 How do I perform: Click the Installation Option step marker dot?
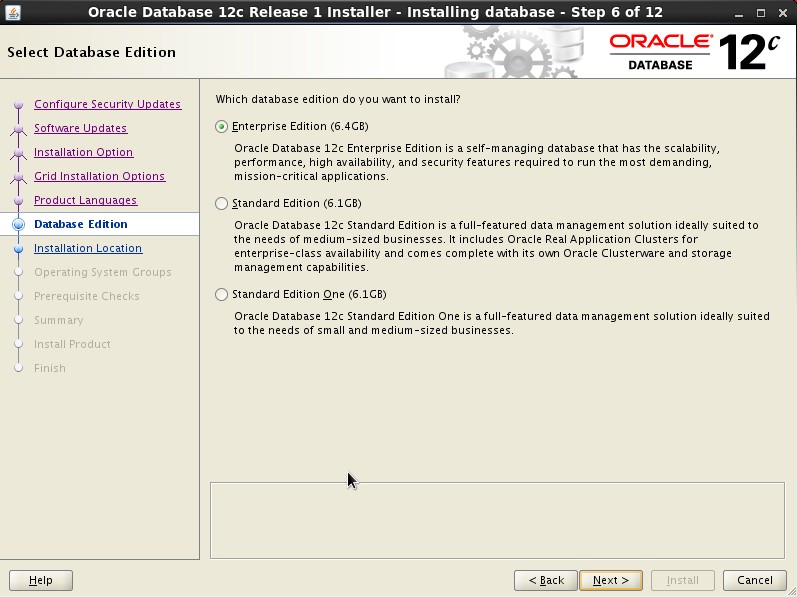click(x=19, y=152)
